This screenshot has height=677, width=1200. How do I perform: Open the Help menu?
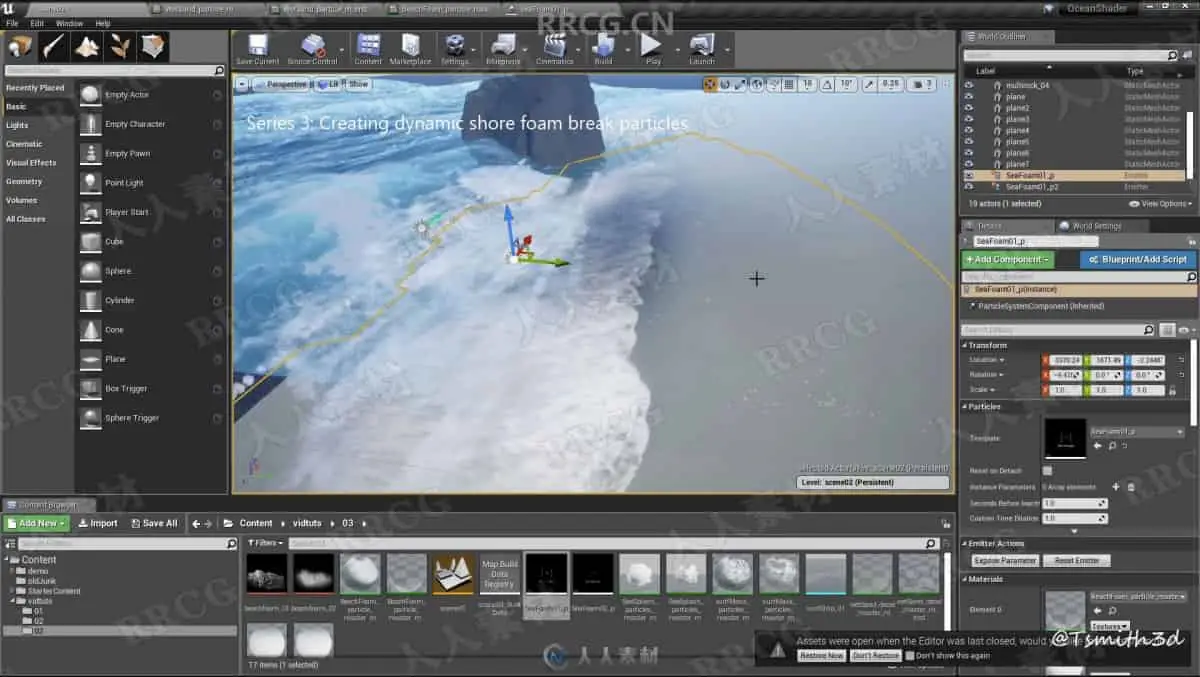coord(103,23)
